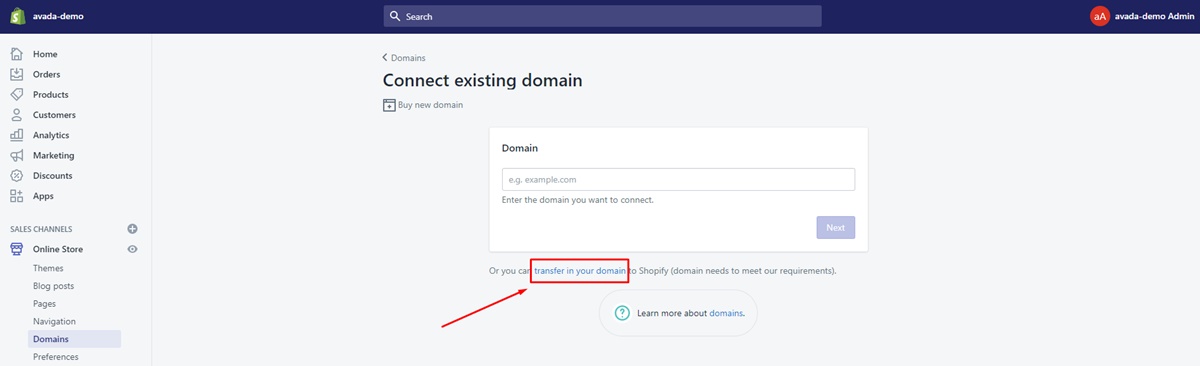Select Navigation in Online Store submenu
The image size is (1200, 366).
(x=54, y=321)
